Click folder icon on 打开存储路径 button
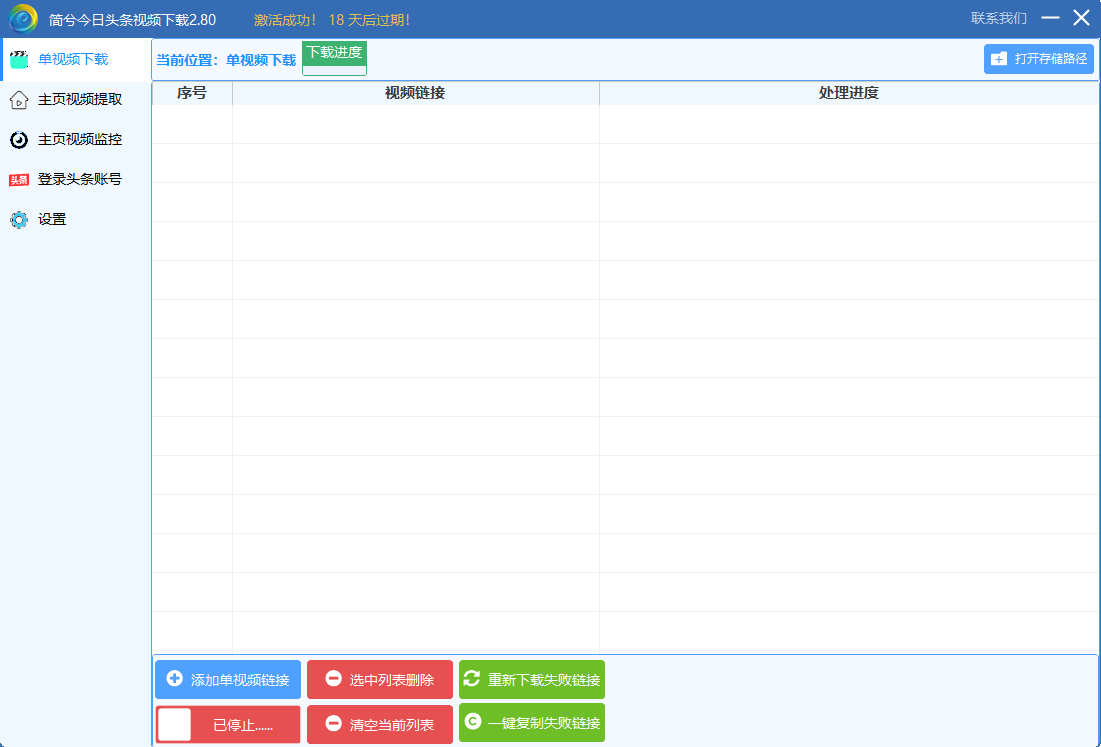The width and height of the screenshot is (1101, 747). point(999,59)
